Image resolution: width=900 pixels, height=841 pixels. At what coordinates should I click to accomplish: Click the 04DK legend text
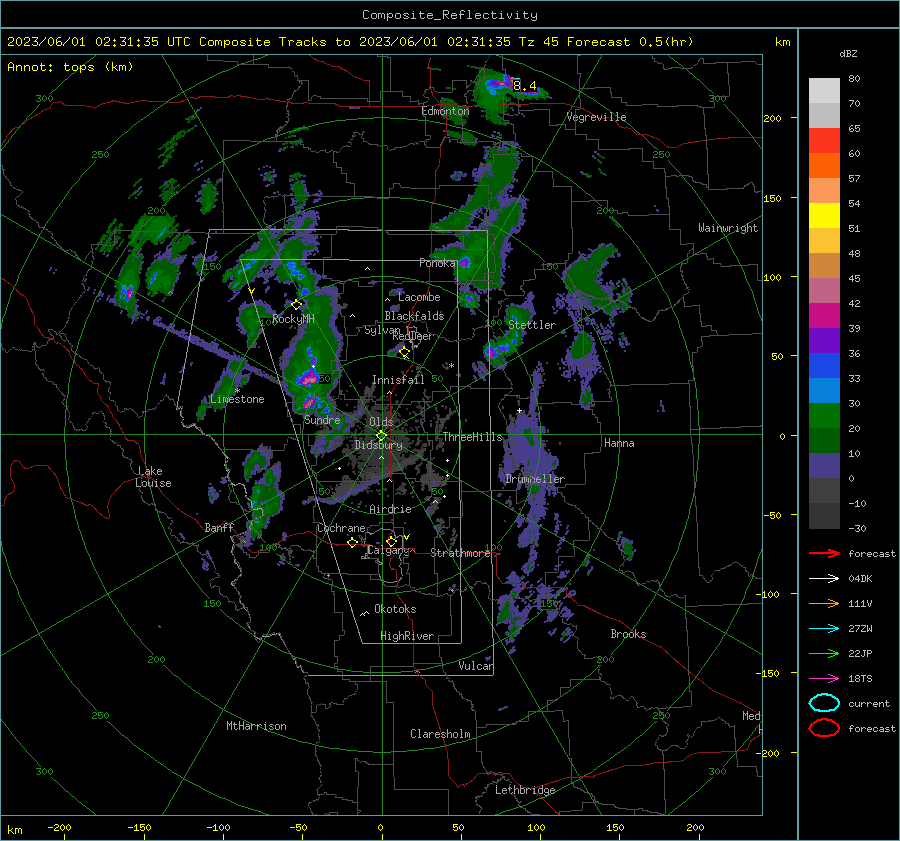tap(860, 579)
